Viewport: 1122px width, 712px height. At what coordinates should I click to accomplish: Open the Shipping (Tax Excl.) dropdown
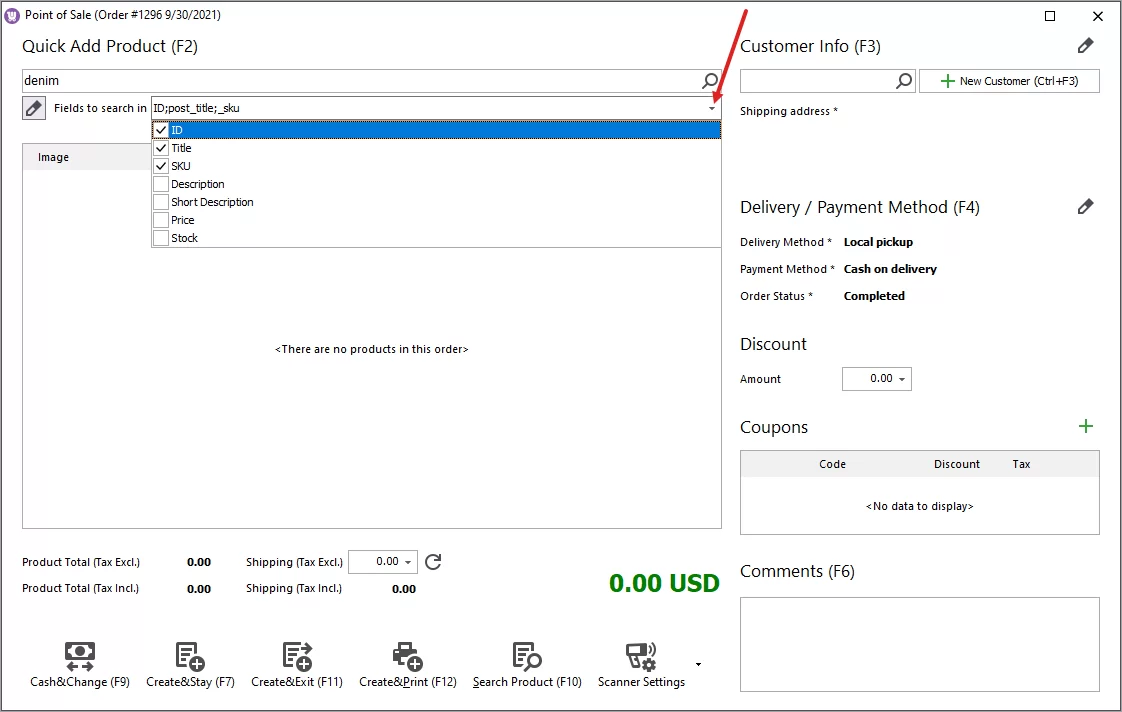point(408,561)
